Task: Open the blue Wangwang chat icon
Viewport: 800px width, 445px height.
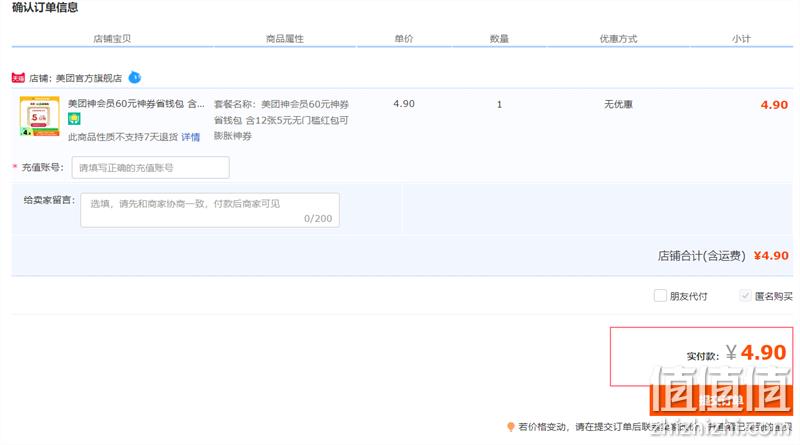Action: click(135, 77)
